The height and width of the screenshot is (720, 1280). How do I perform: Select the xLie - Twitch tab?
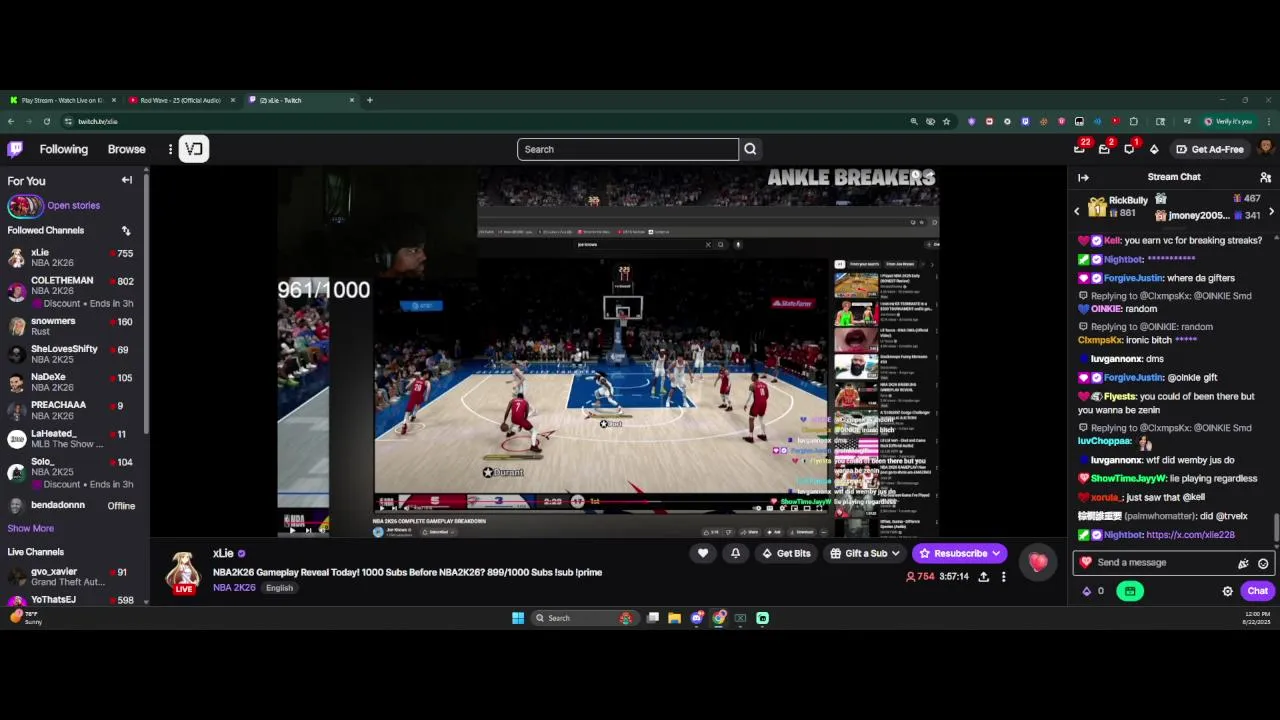pos(300,100)
